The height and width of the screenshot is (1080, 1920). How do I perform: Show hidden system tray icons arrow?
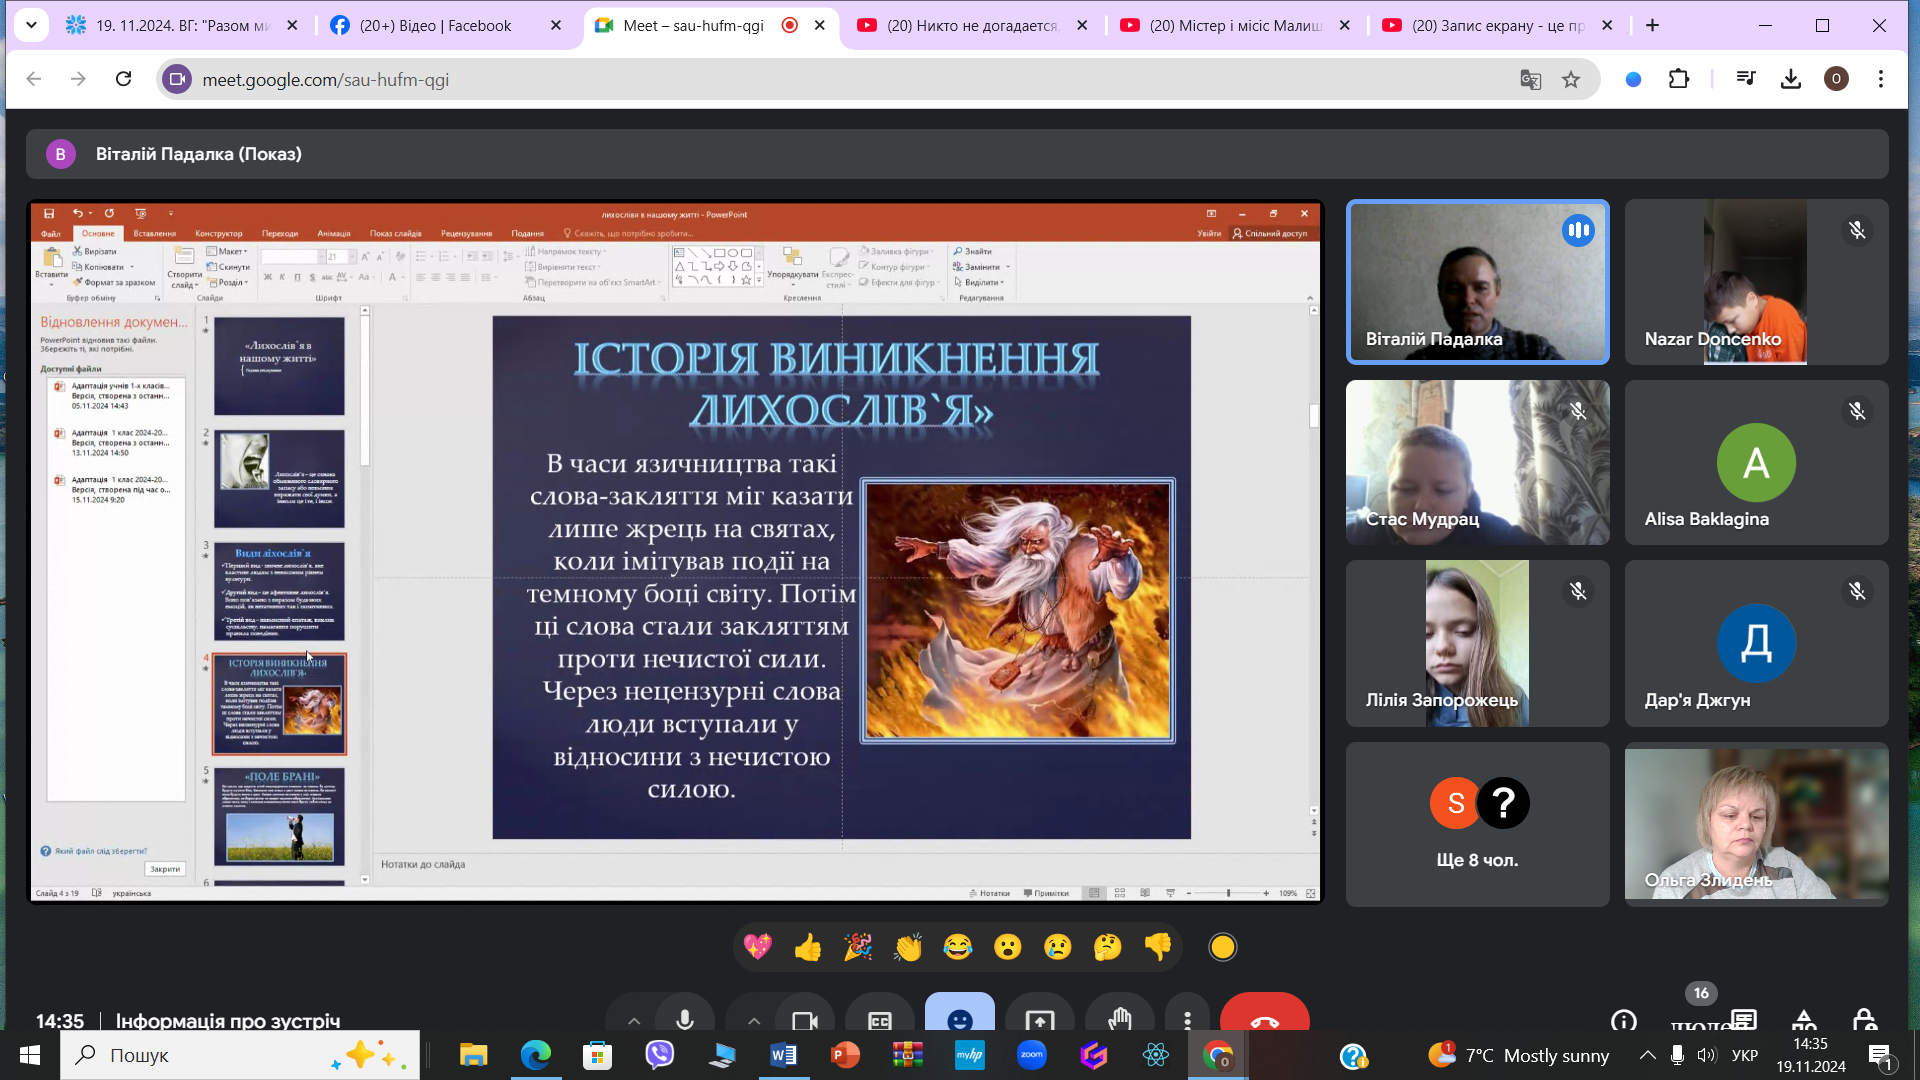(1647, 1055)
